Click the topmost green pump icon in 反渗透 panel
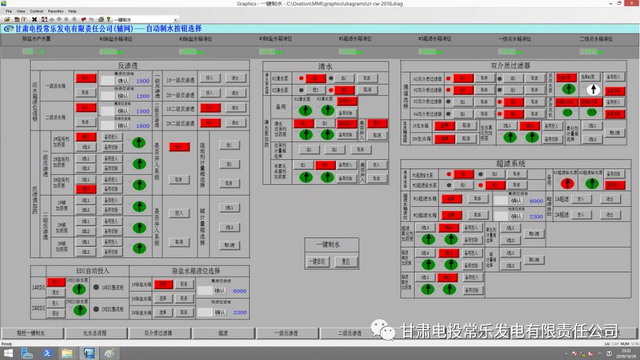640x360 pixels. point(139,142)
